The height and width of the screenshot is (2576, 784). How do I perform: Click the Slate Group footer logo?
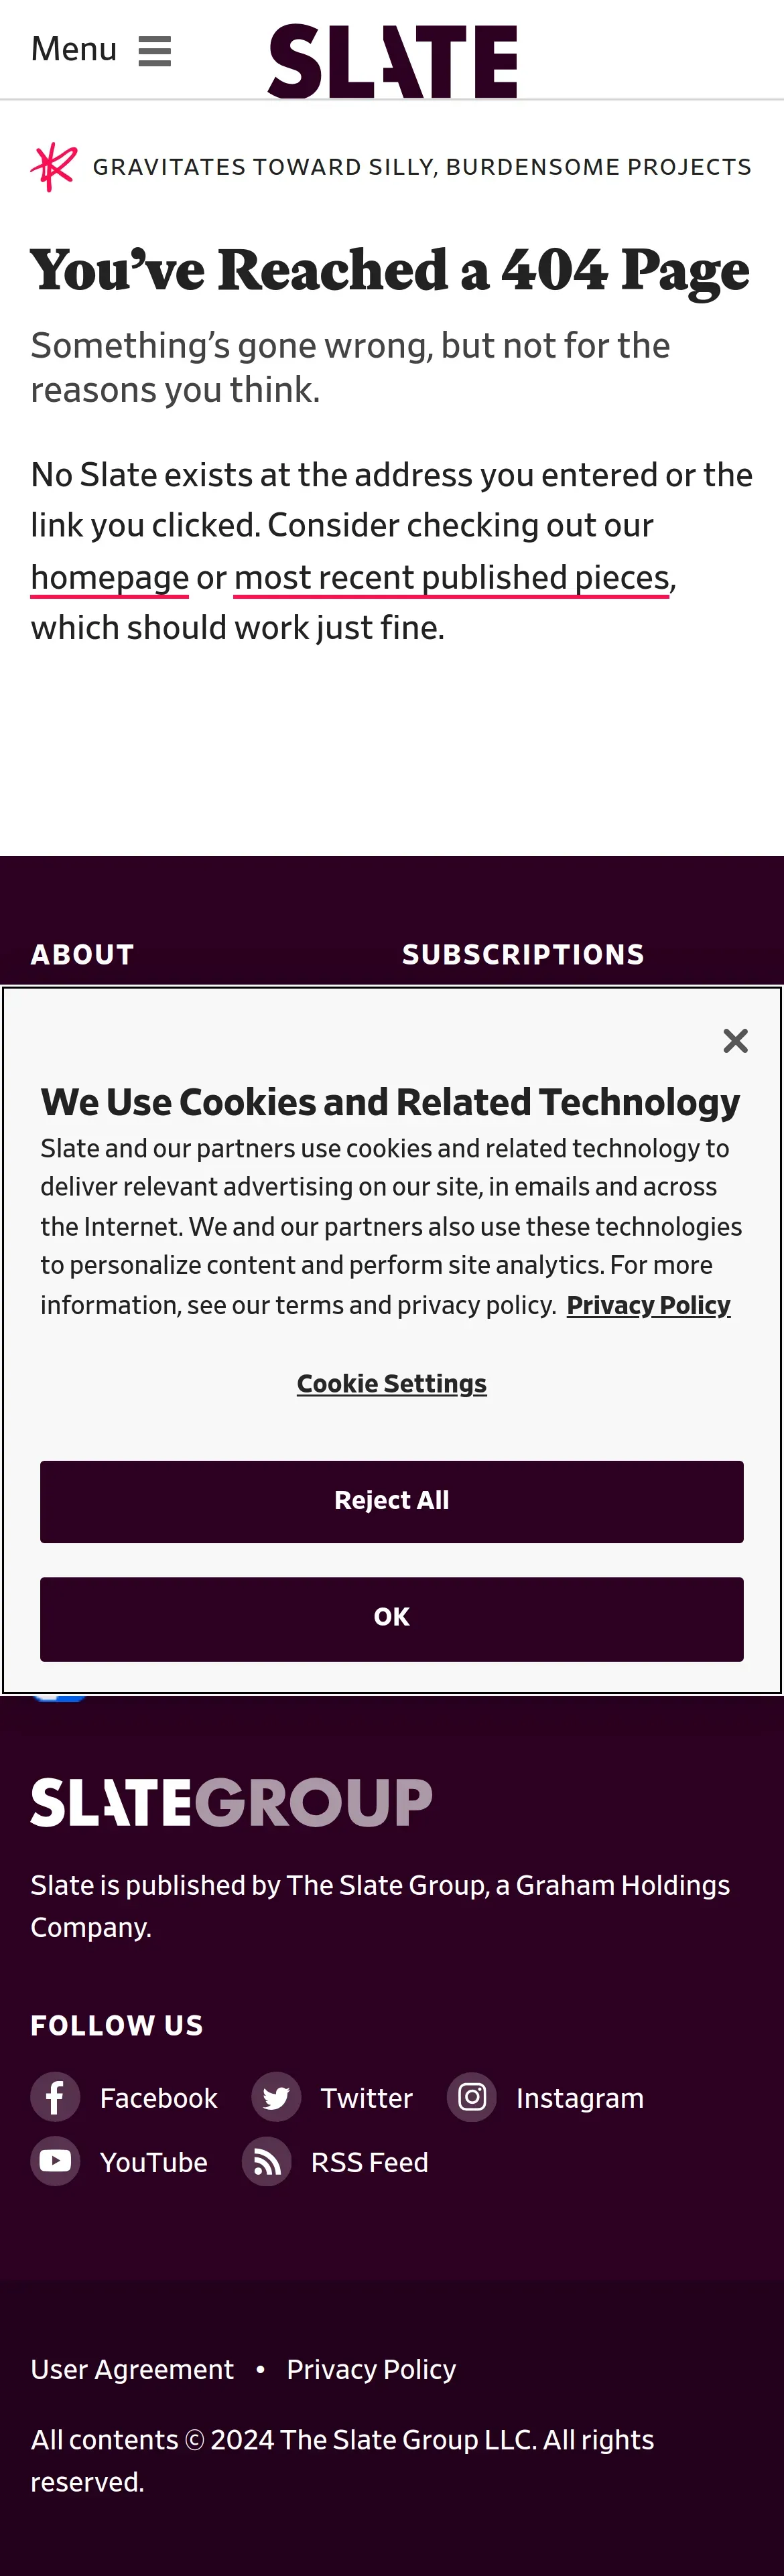(x=231, y=1802)
